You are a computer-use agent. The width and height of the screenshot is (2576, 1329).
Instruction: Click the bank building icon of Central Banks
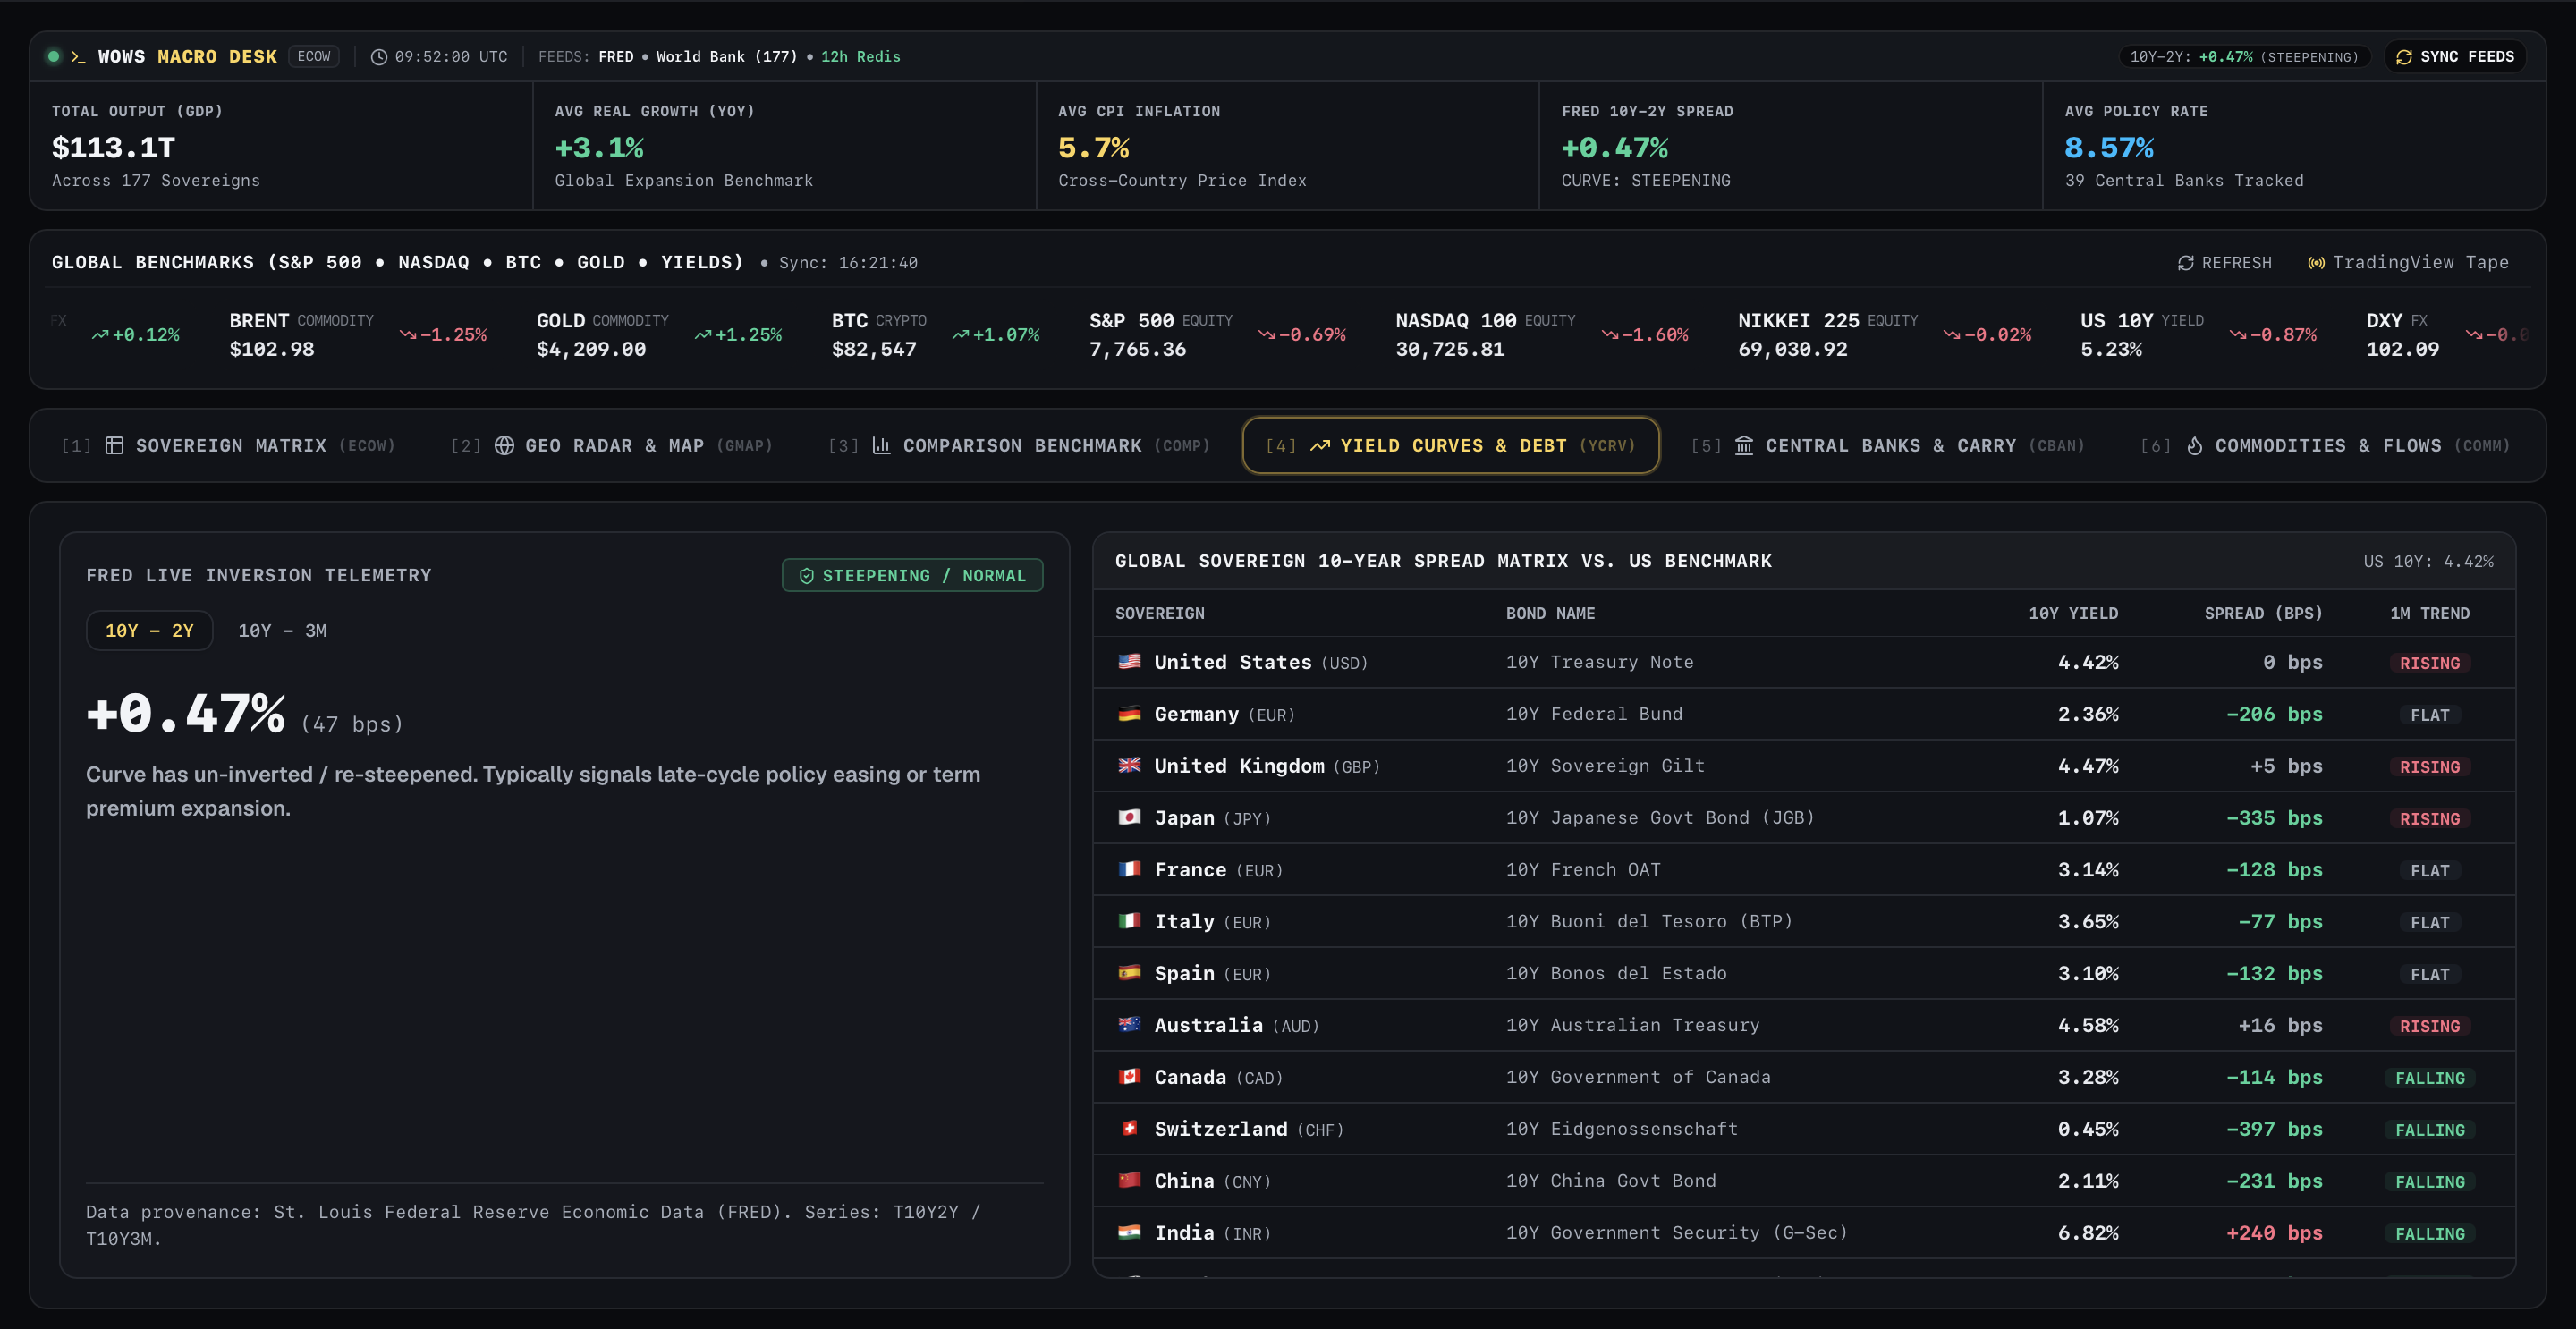click(x=1744, y=445)
